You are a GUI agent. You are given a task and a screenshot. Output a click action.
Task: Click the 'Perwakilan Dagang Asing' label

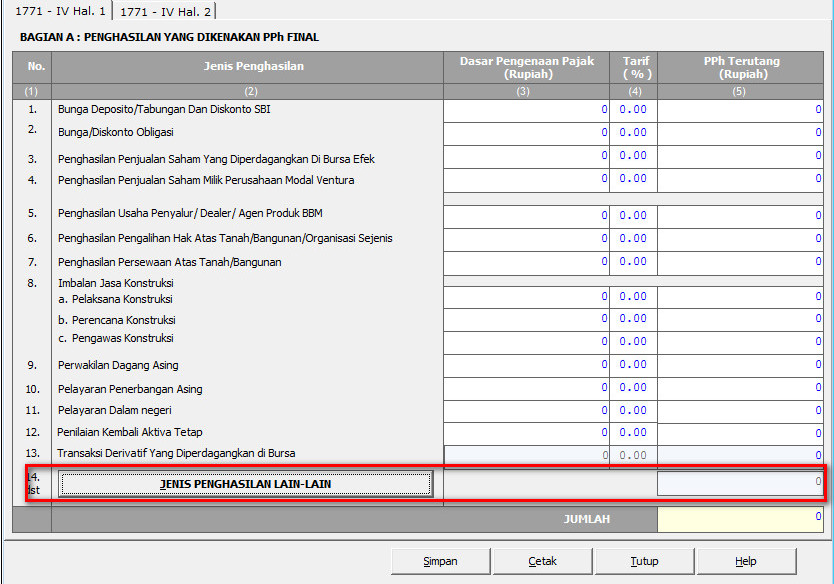(x=118, y=365)
